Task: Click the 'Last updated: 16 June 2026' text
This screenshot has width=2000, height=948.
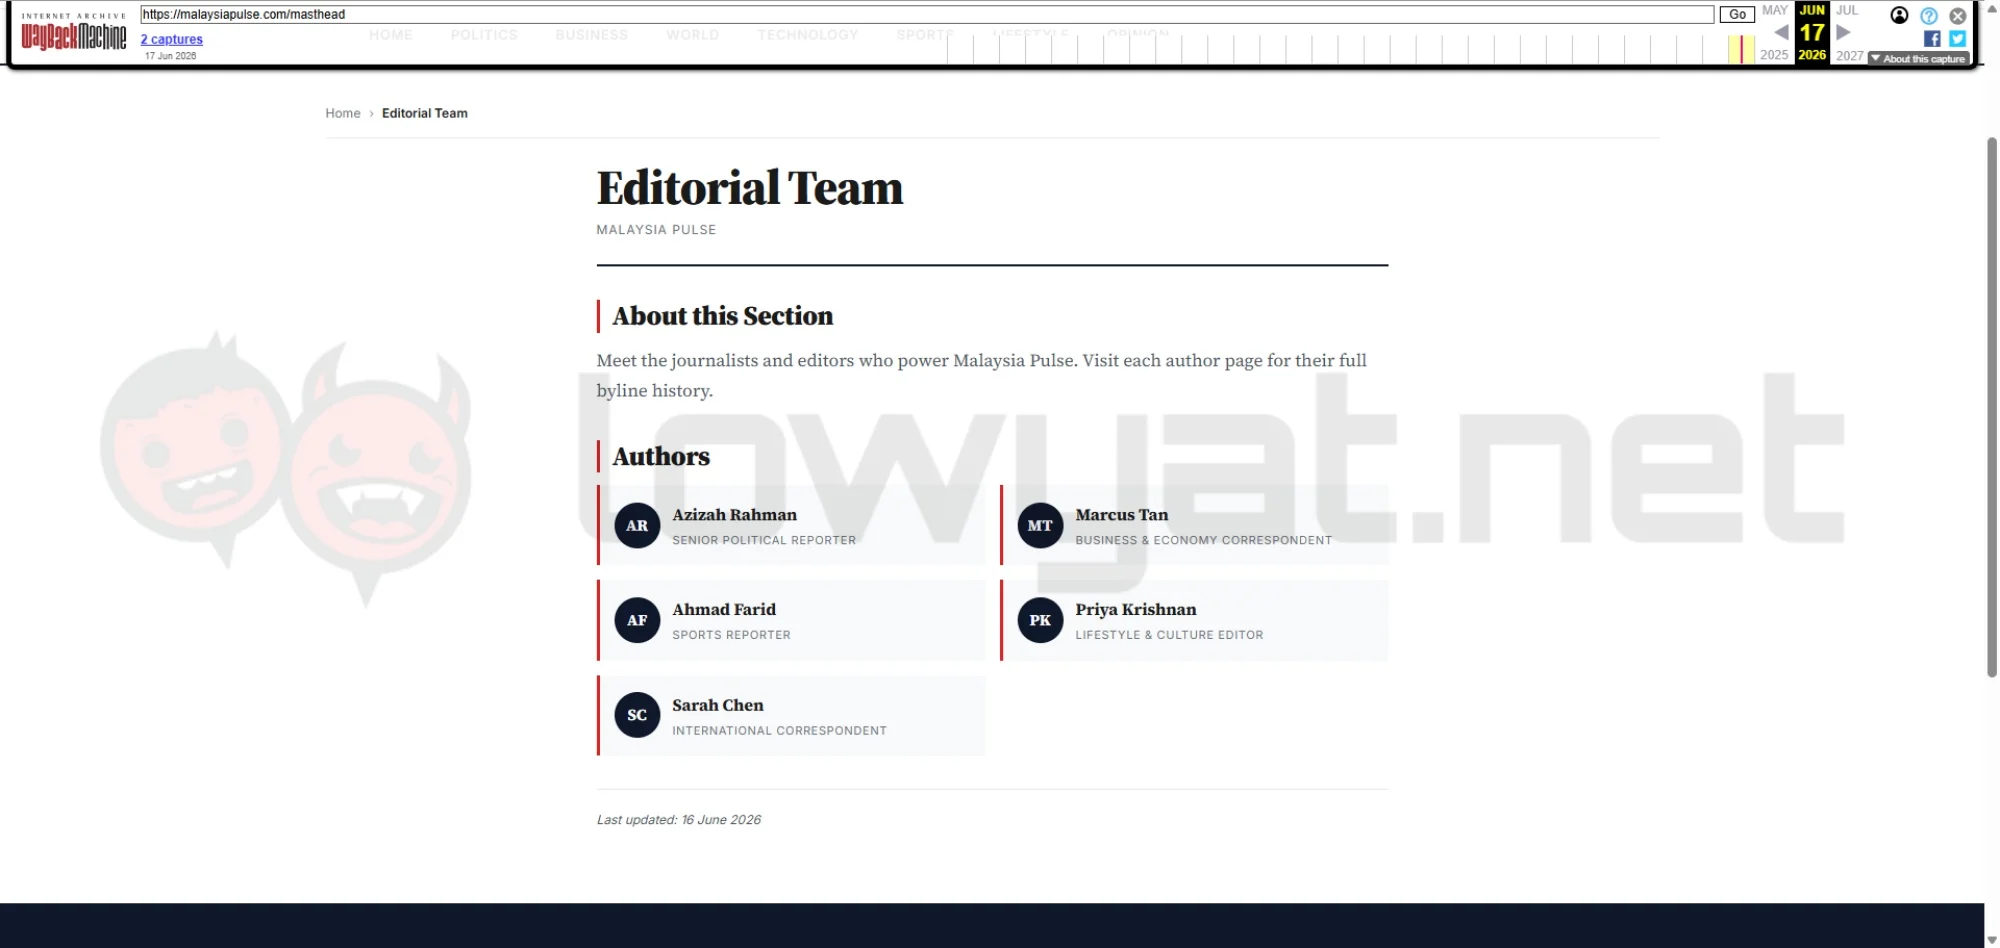Action: tap(679, 819)
